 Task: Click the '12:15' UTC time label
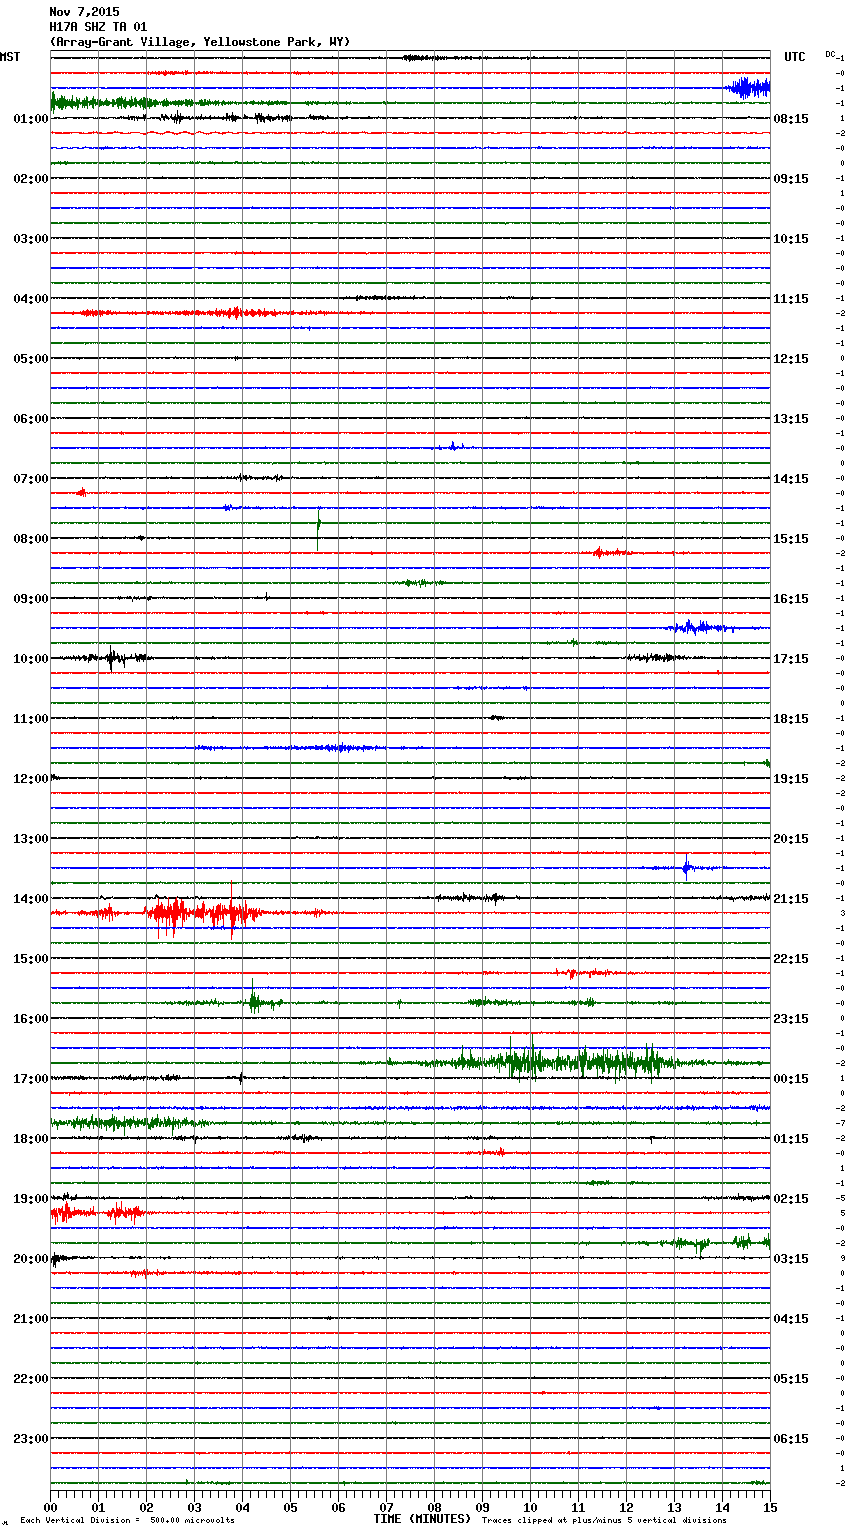coord(791,359)
